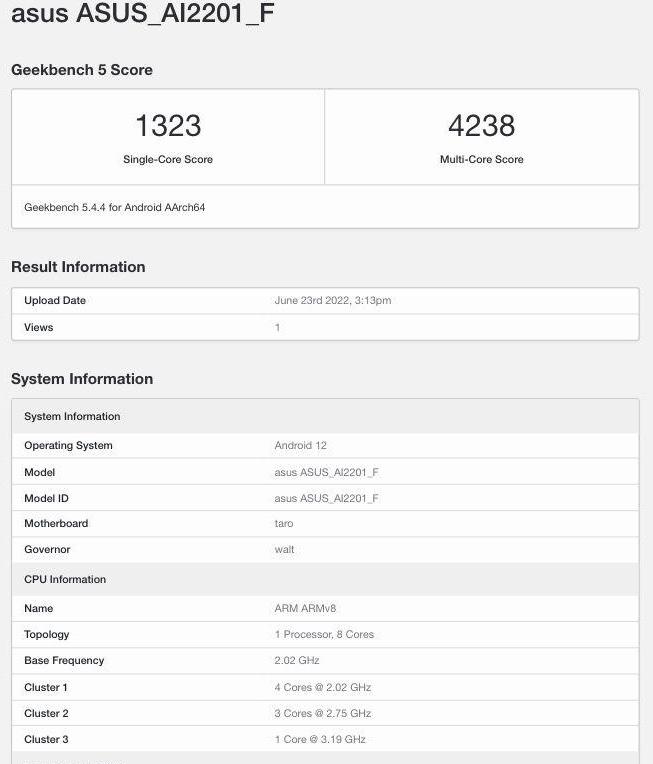
Task: Click the System Information section heading
Action: pos(82,379)
